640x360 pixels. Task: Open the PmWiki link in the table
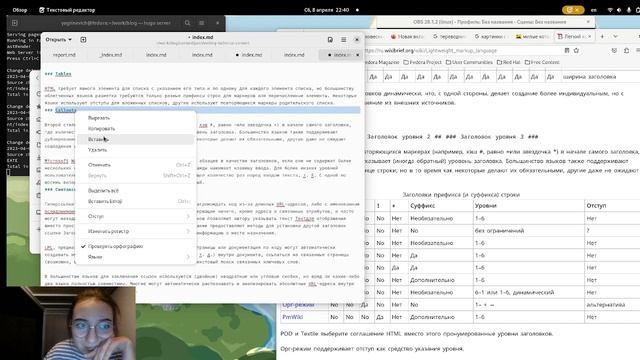[x=293, y=317]
